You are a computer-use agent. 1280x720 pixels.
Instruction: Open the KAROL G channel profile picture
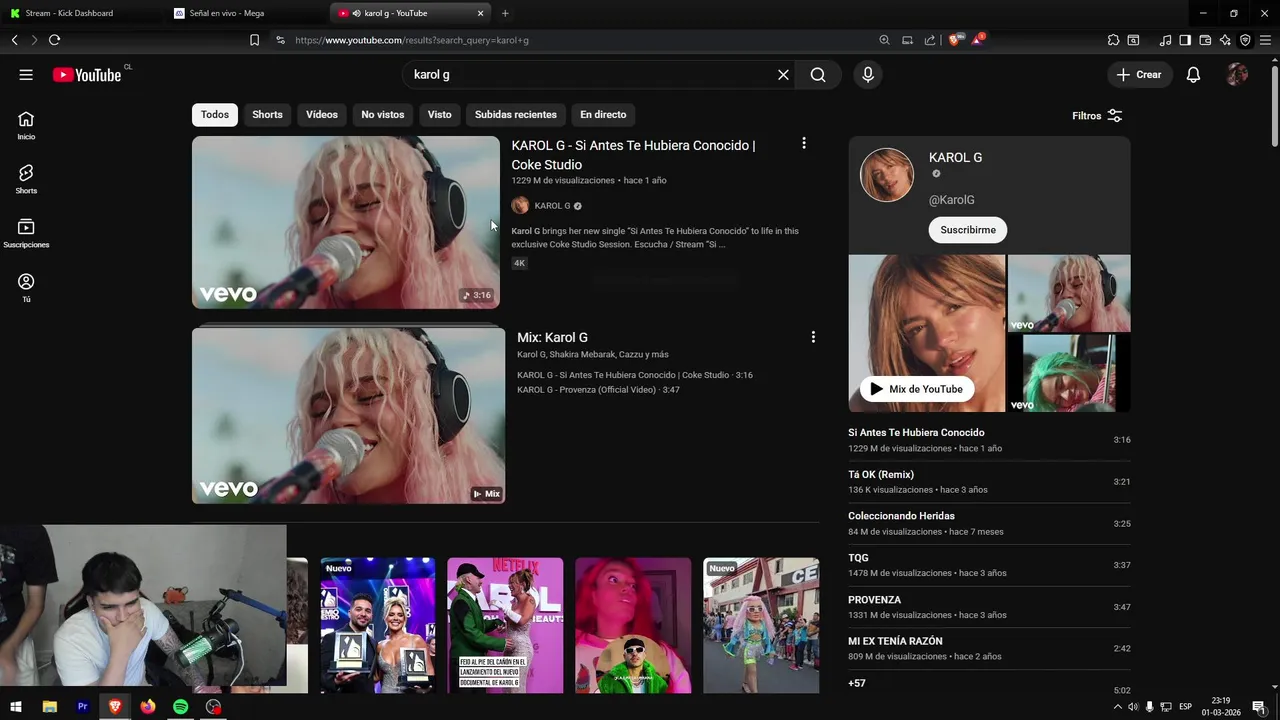[887, 174]
